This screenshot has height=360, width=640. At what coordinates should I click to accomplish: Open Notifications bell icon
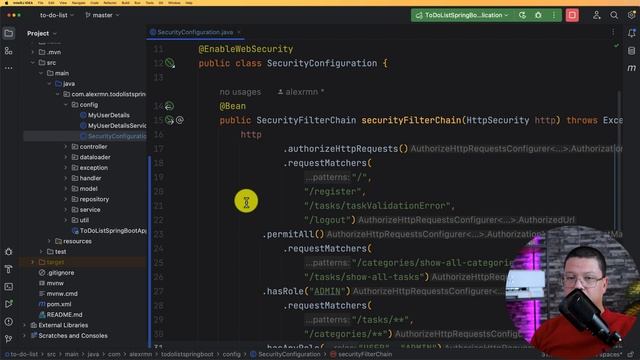pyautogui.click(x=631, y=33)
